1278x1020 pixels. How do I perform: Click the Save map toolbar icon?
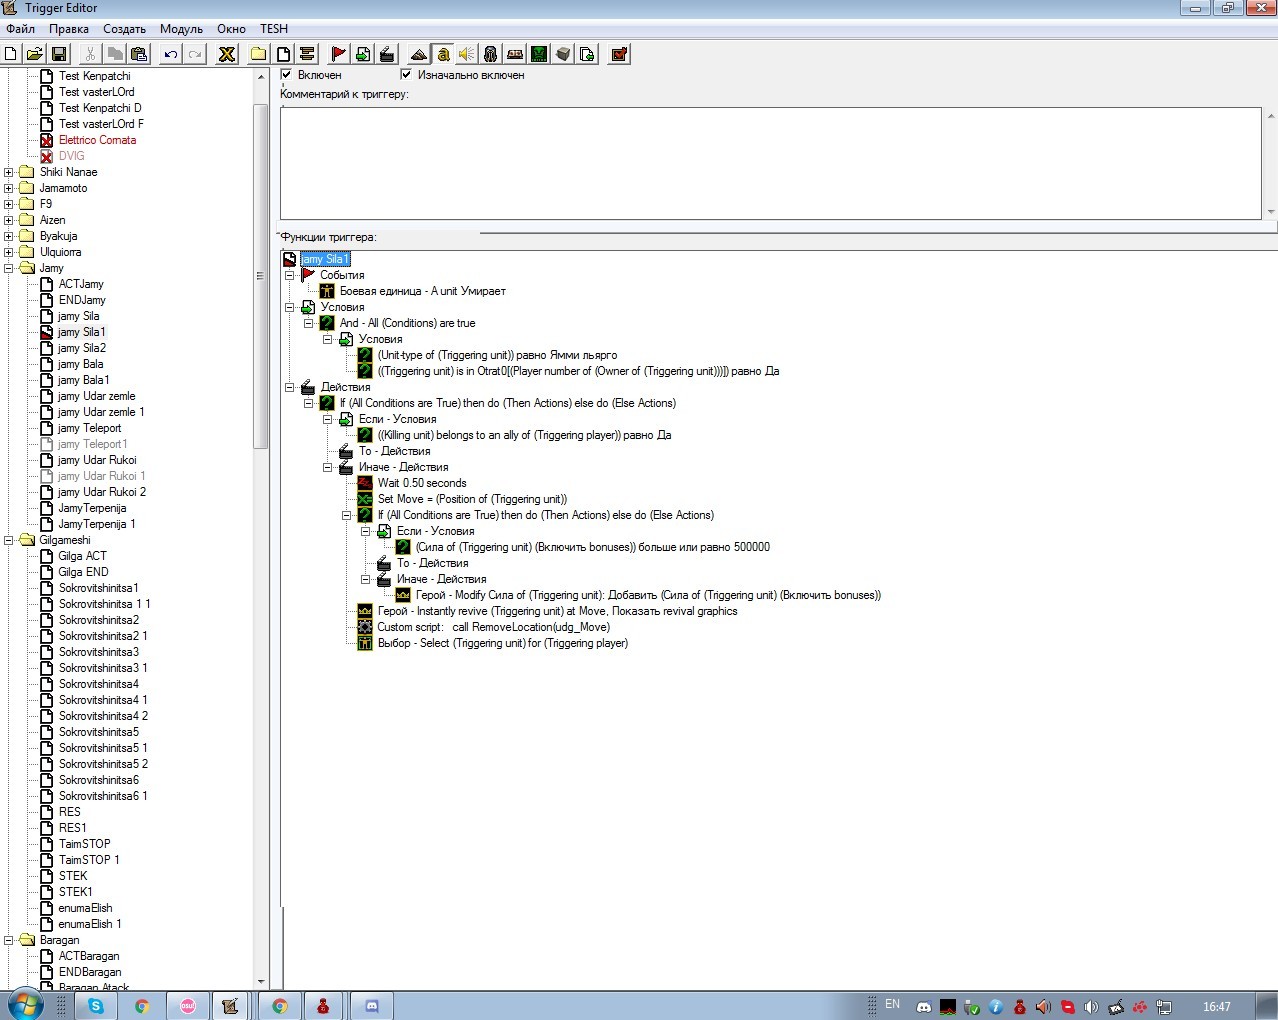[x=59, y=54]
